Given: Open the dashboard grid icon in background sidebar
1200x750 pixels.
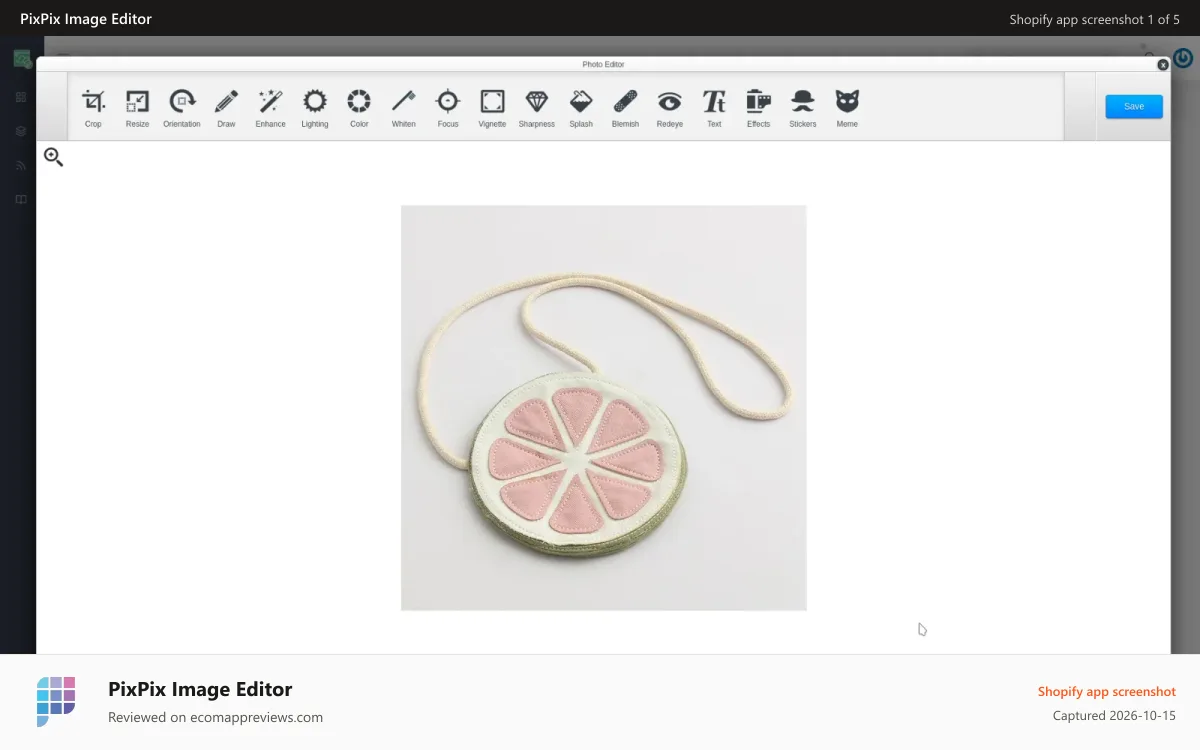Looking at the screenshot, I should pos(20,97).
